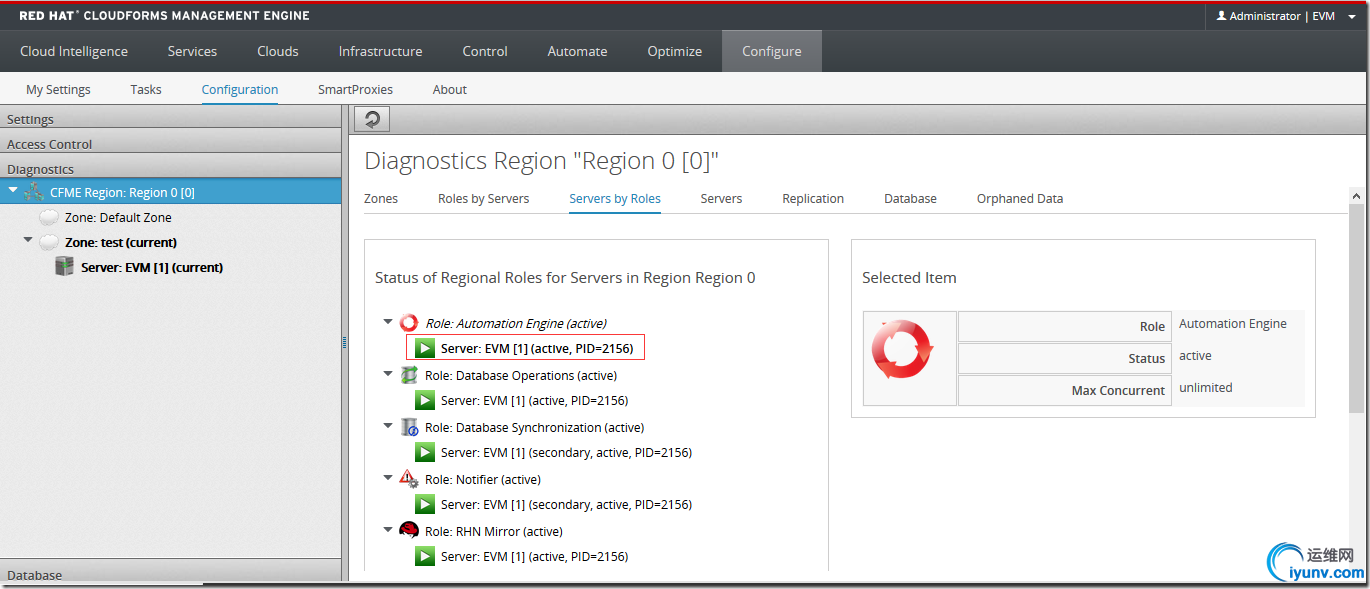Image resolution: width=1370 pixels, height=589 pixels.
Task: Collapse the Automation Engine role node
Action: 388,322
